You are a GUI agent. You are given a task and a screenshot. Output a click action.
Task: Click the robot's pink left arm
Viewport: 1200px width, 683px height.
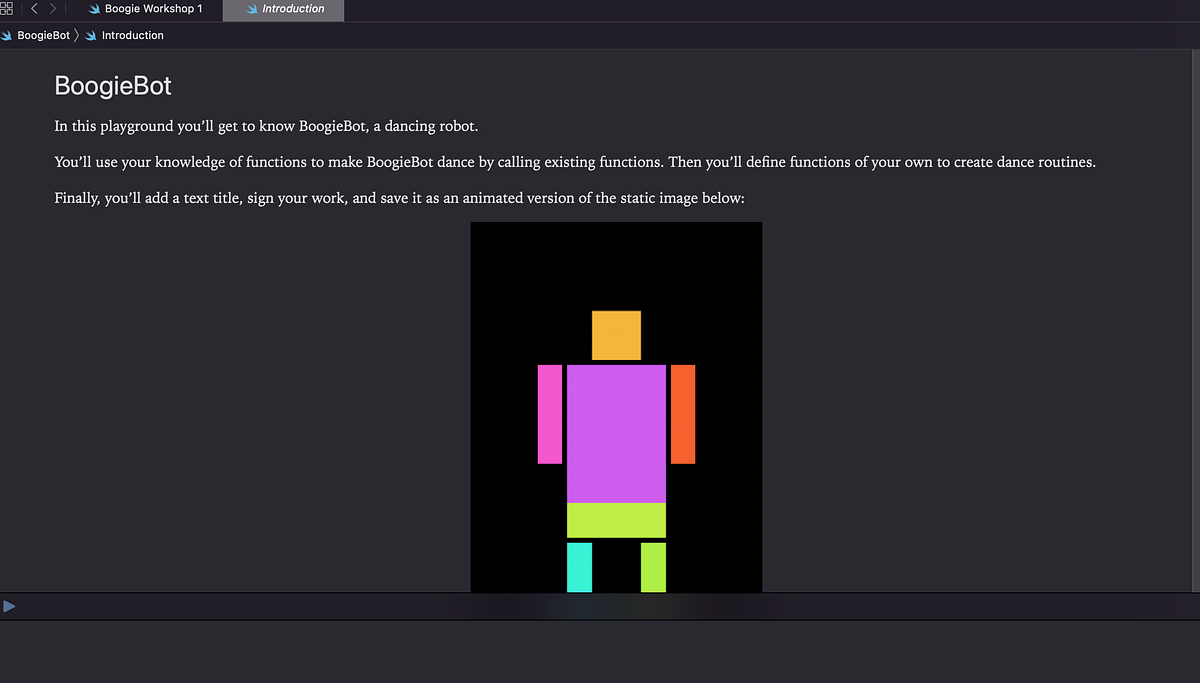(549, 415)
